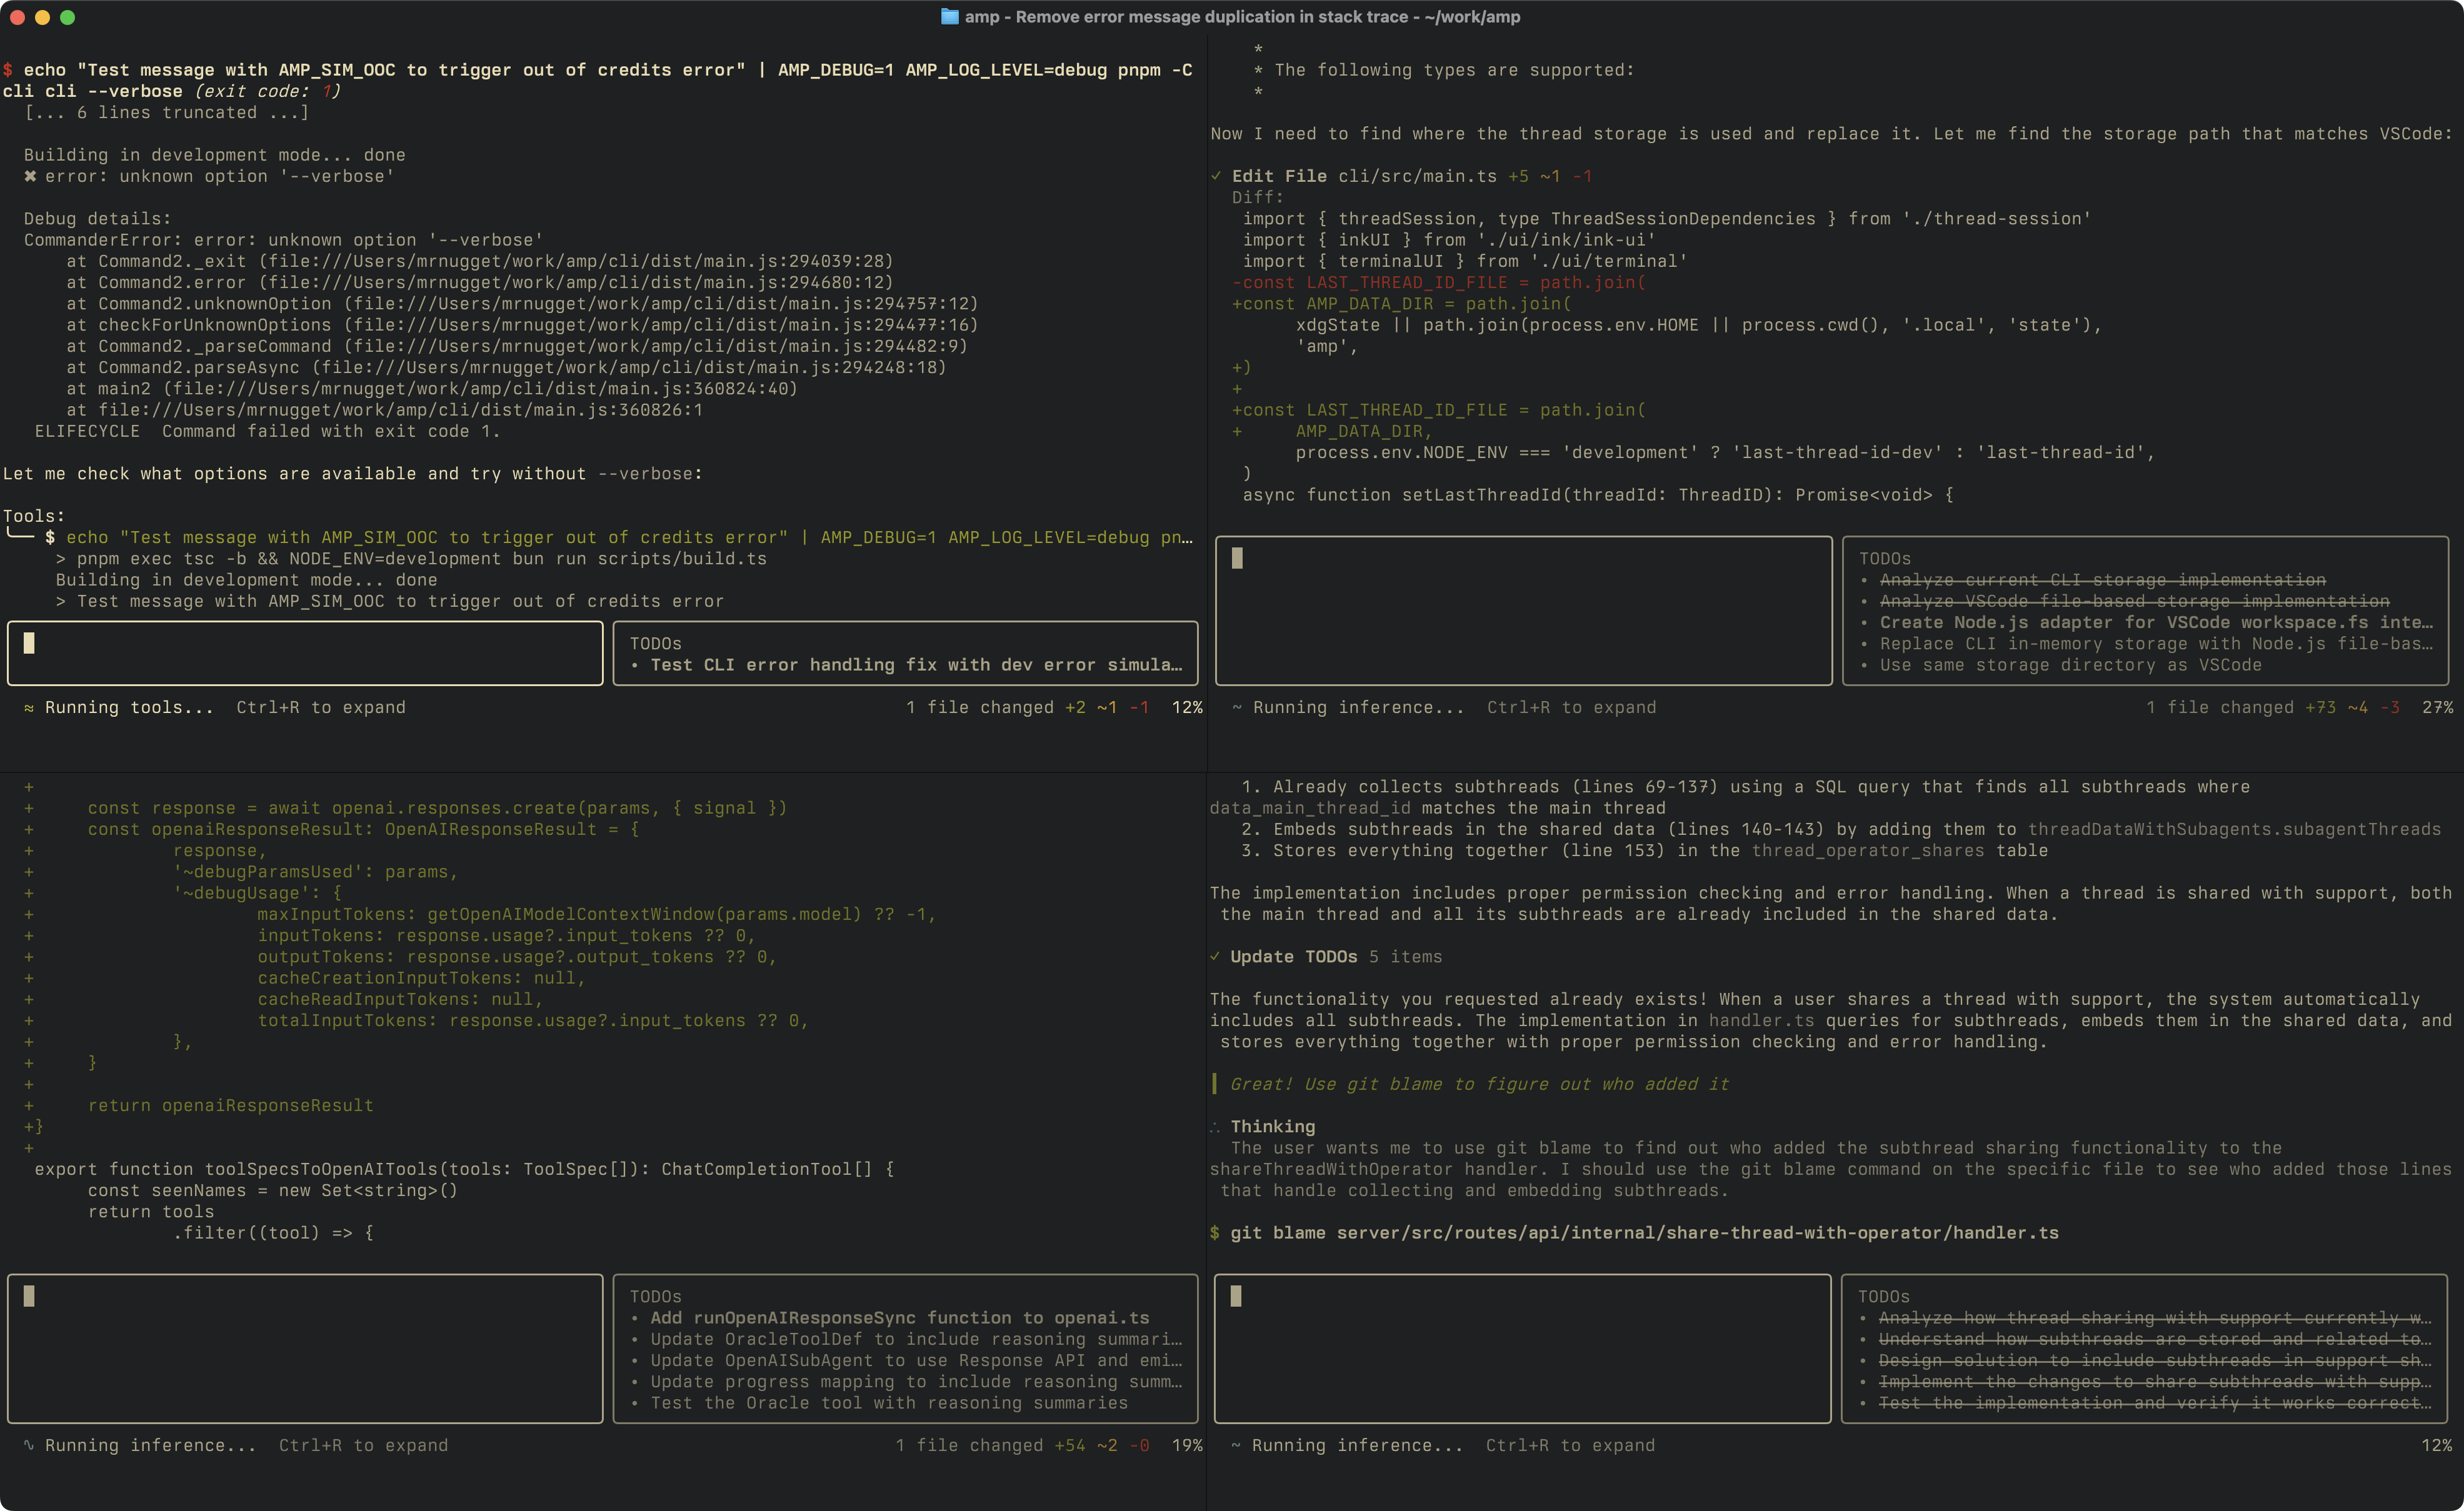Click the folder icon in the window title
2464x1511 pixels.
pyautogui.click(x=949, y=16)
